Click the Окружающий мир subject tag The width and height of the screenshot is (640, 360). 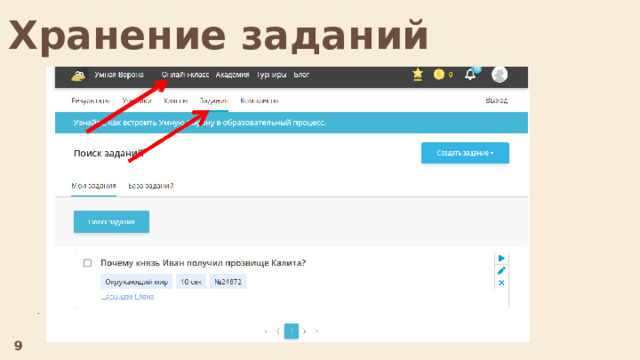(136, 282)
